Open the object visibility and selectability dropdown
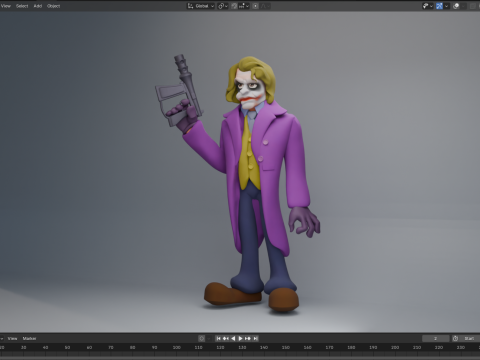 pos(428,6)
